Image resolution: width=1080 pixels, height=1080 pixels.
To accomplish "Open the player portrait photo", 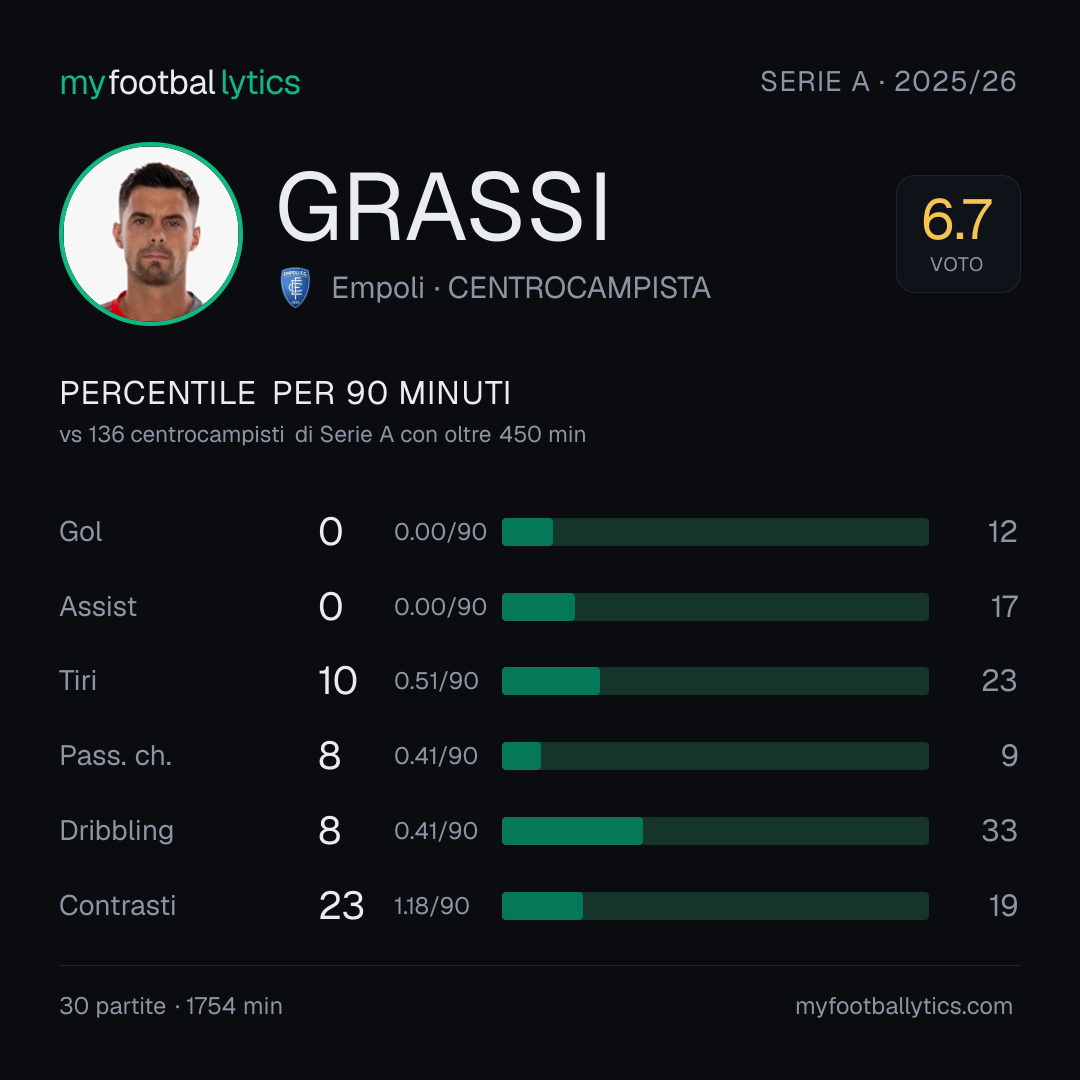I will click(x=151, y=233).
